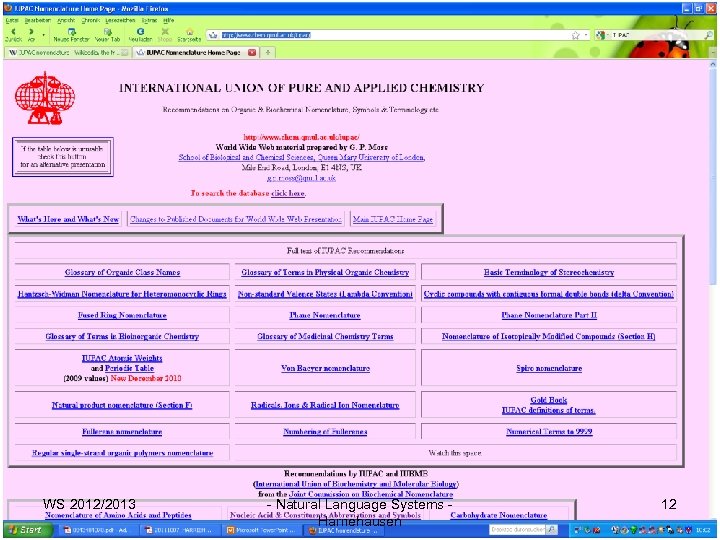
Task: Switch to the Microsoft PowerPoint taskbar item
Action: [x=262, y=530]
